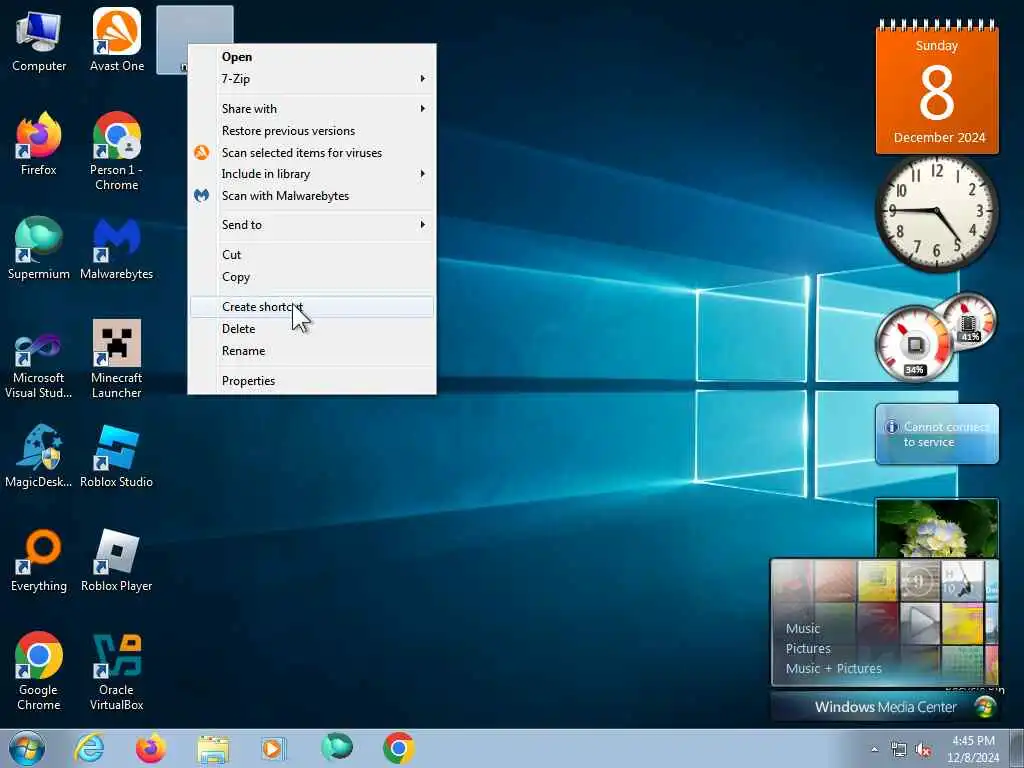
Task: Choose Scan selected items for viruses
Action: [x=312, y=152]
